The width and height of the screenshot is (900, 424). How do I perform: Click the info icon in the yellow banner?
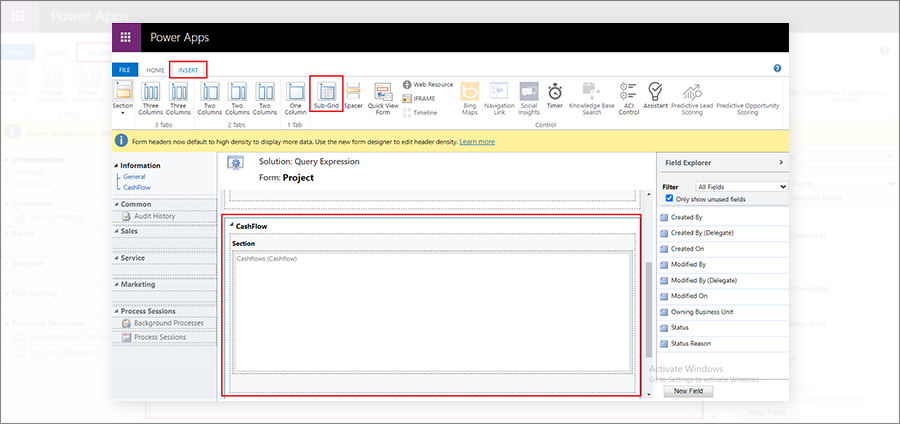coord(121,141)
